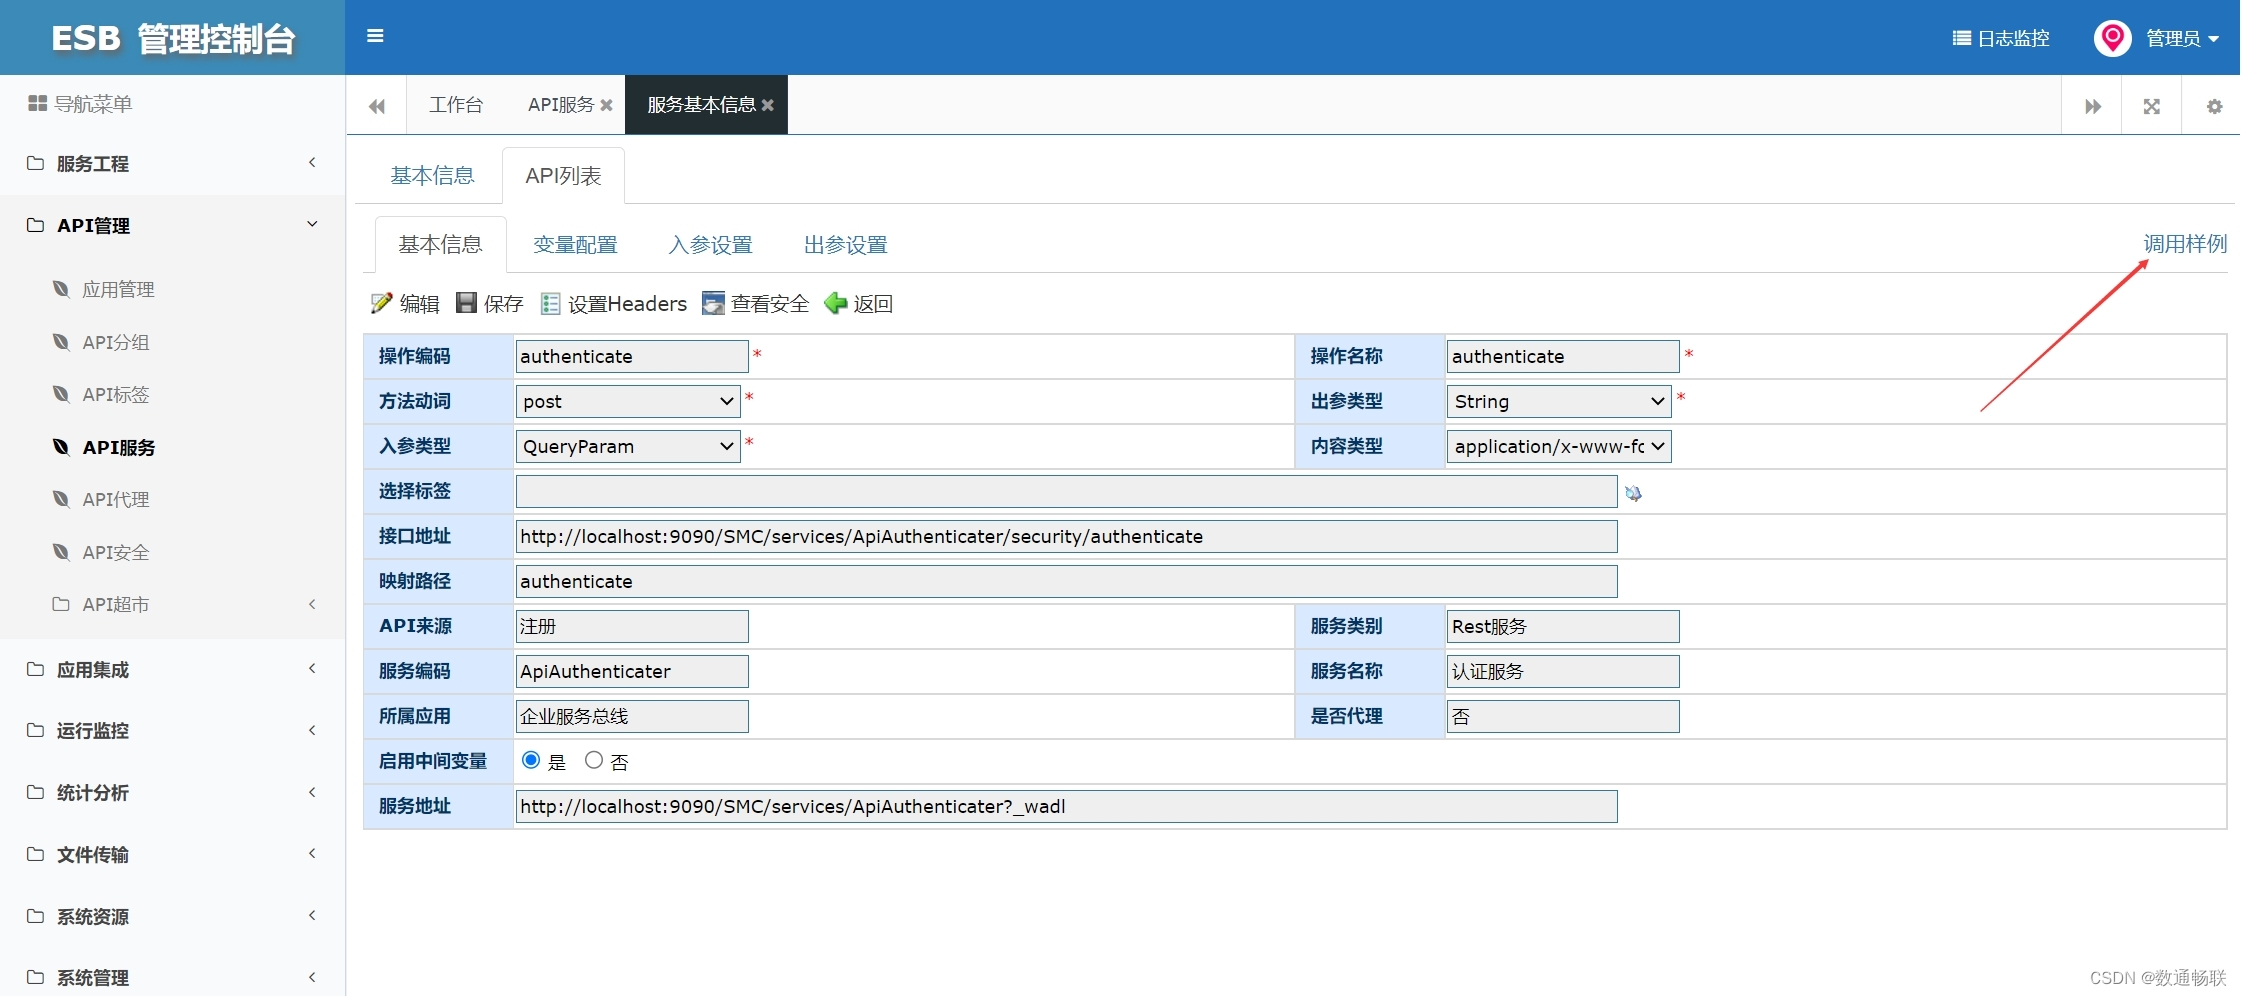Click the API标签 tag icon

click(61, 394)
